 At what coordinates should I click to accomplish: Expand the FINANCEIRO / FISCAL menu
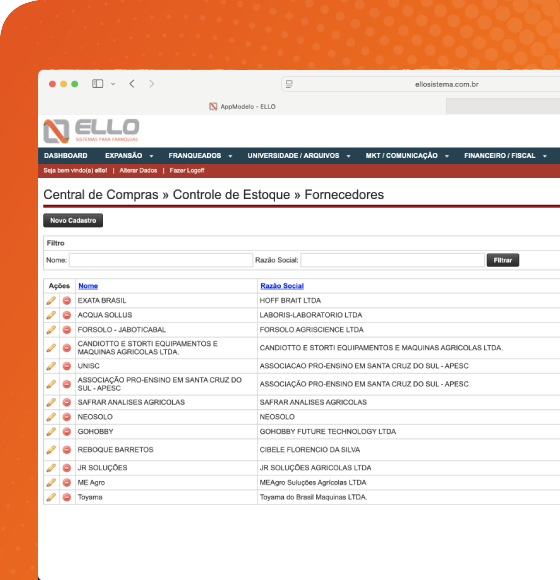[505, 156]
